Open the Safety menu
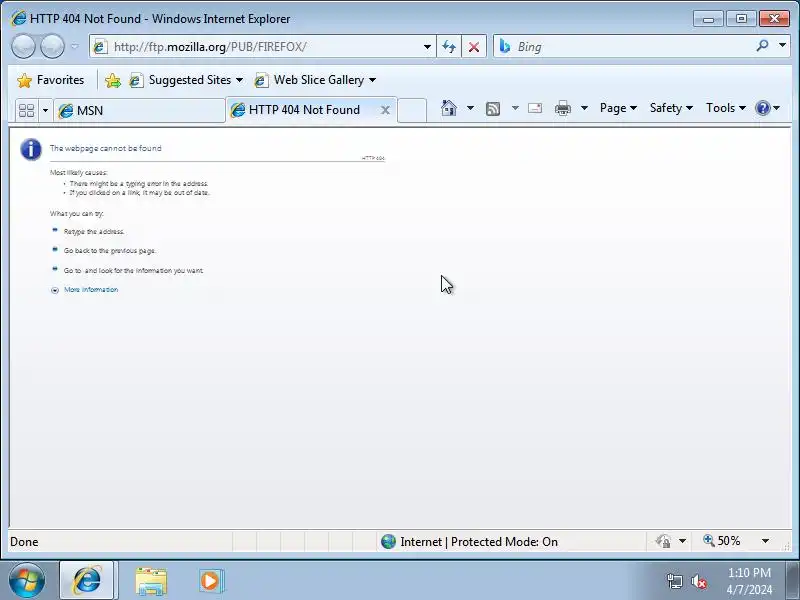 pyautogui.click(x=671, y=108)
